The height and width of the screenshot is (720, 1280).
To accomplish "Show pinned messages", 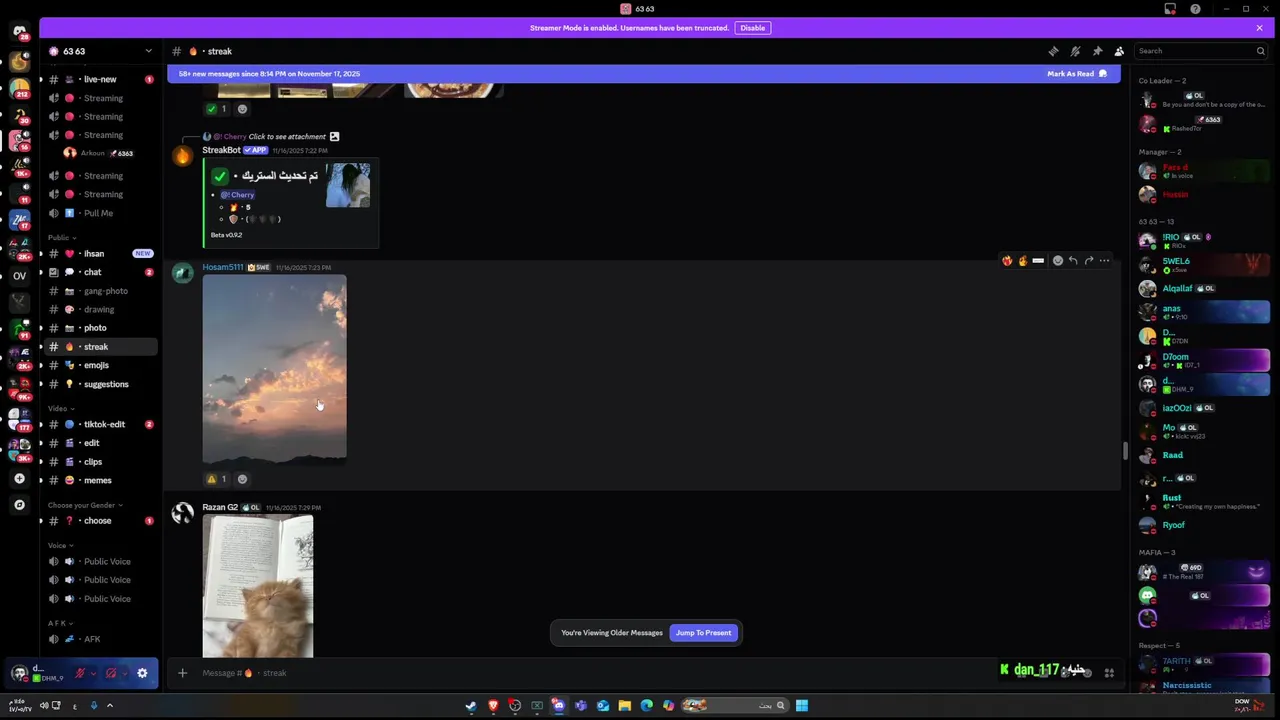I will pos(1097,51).
